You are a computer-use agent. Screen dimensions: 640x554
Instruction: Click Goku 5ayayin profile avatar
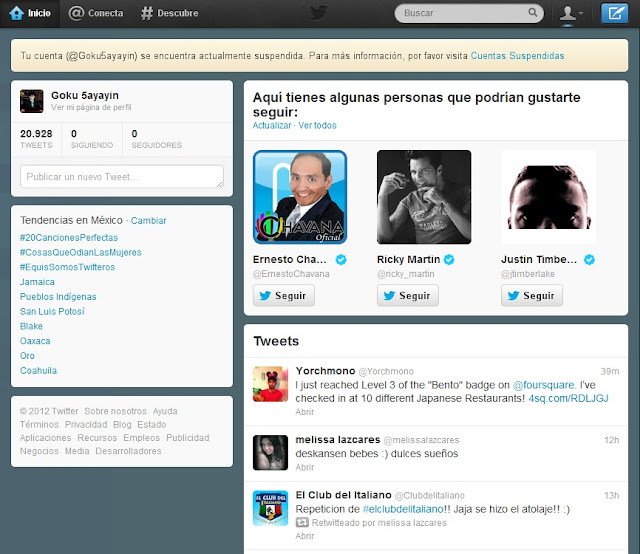31,101
